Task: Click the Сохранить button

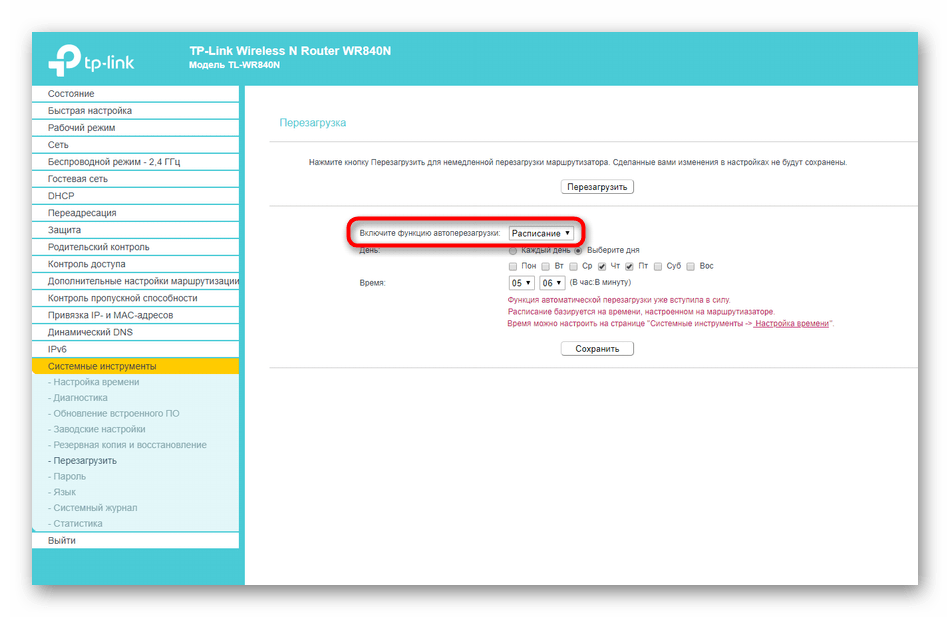Action: [597, 349]
